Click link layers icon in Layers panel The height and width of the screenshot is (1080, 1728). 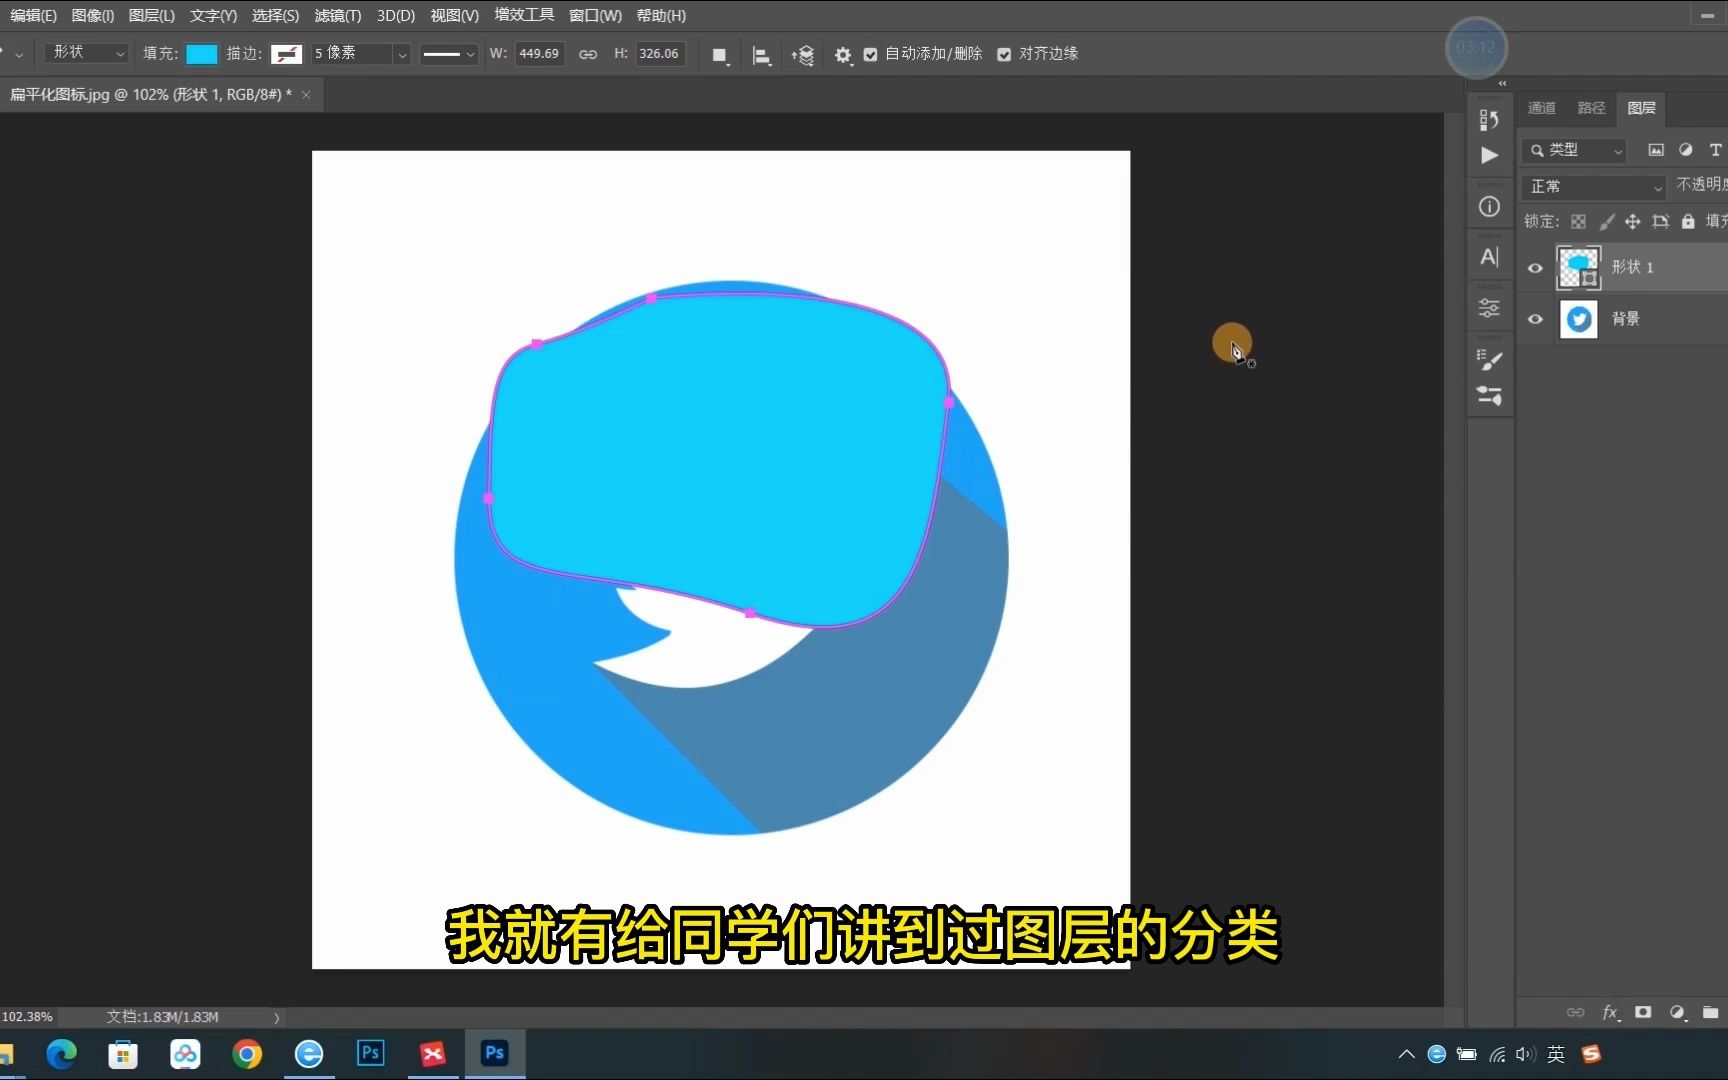click(x=1575, y=1012)
